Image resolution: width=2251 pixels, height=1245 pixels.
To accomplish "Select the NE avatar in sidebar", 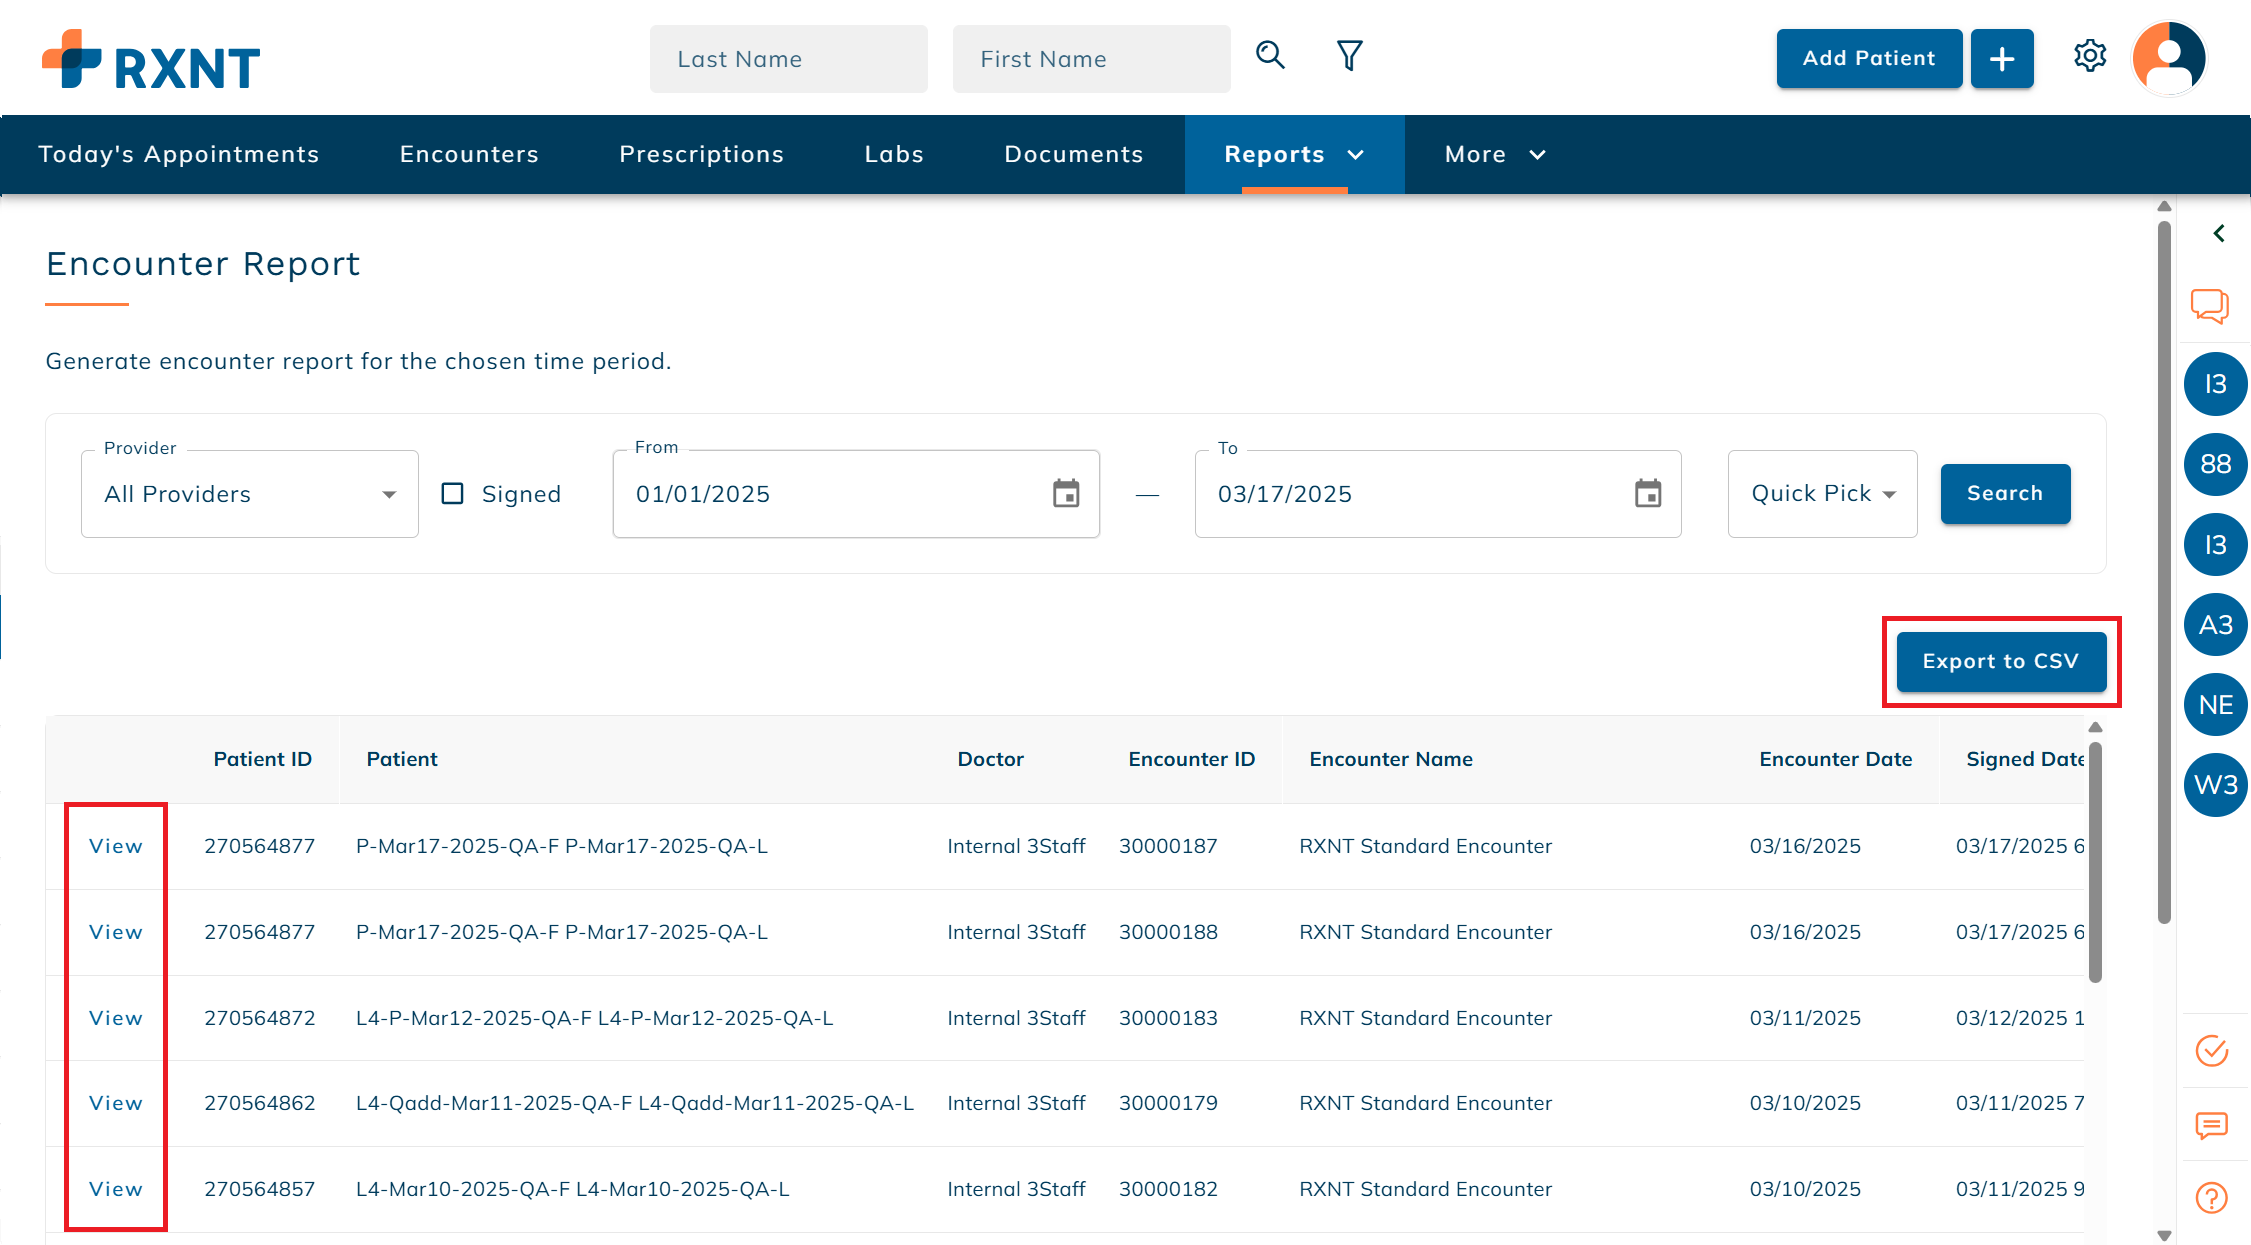I will click(2215, 705).
